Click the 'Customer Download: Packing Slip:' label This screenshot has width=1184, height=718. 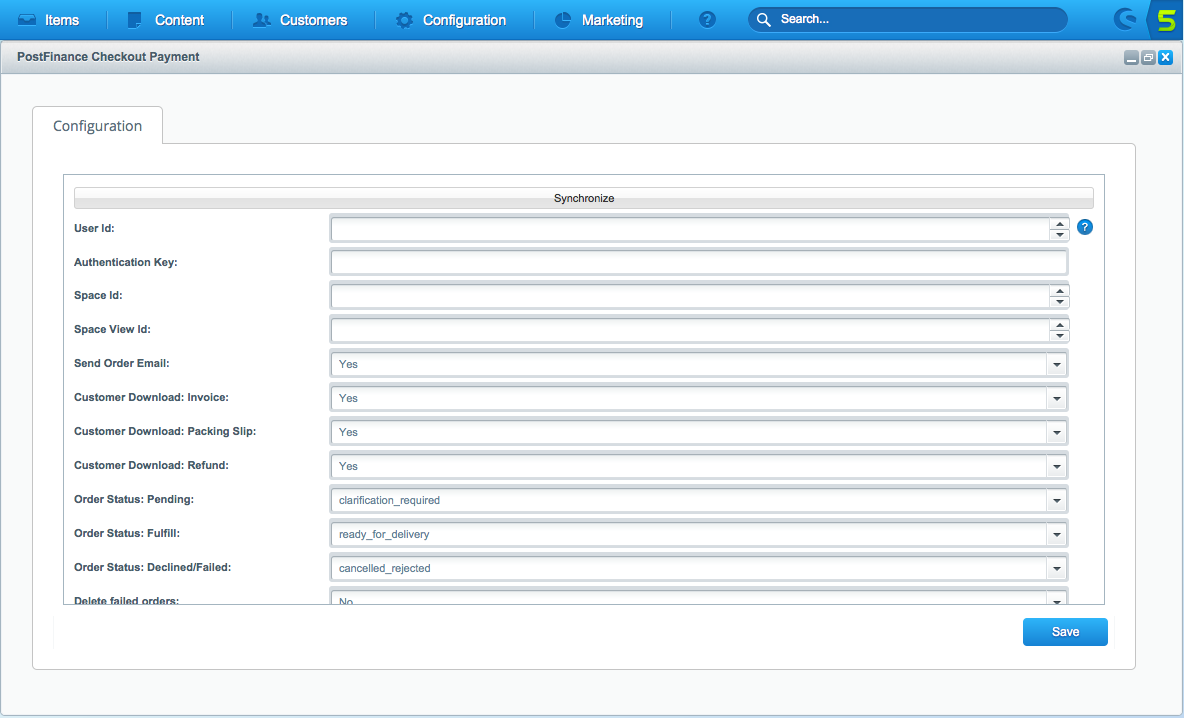165,431
